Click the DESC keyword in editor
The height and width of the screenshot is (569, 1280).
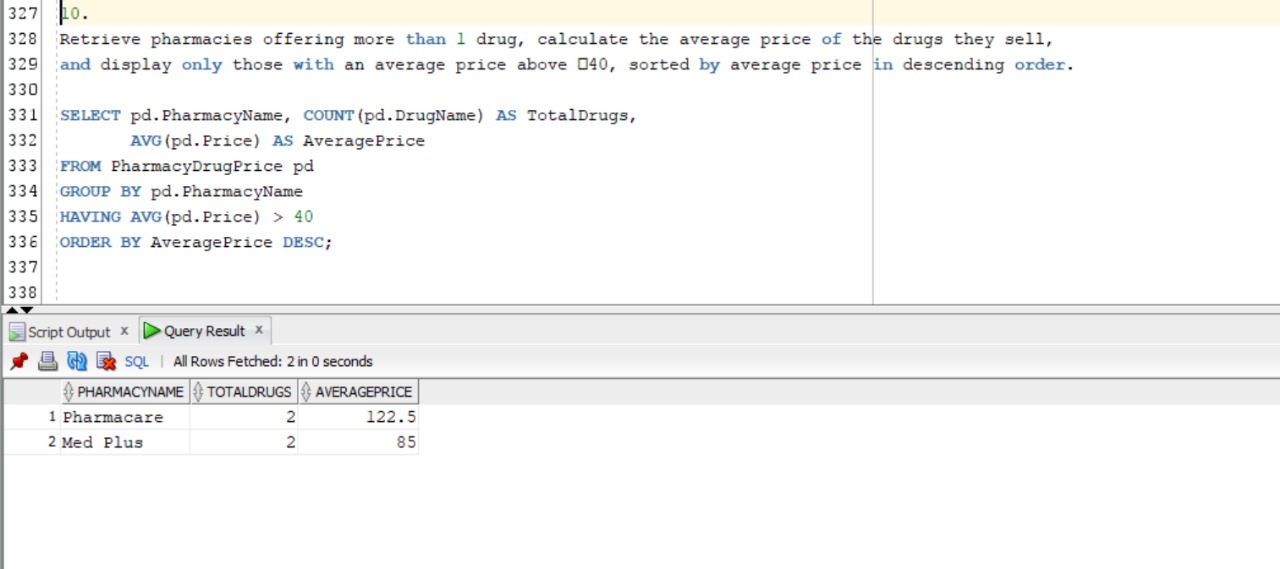(x=305, y=242)
